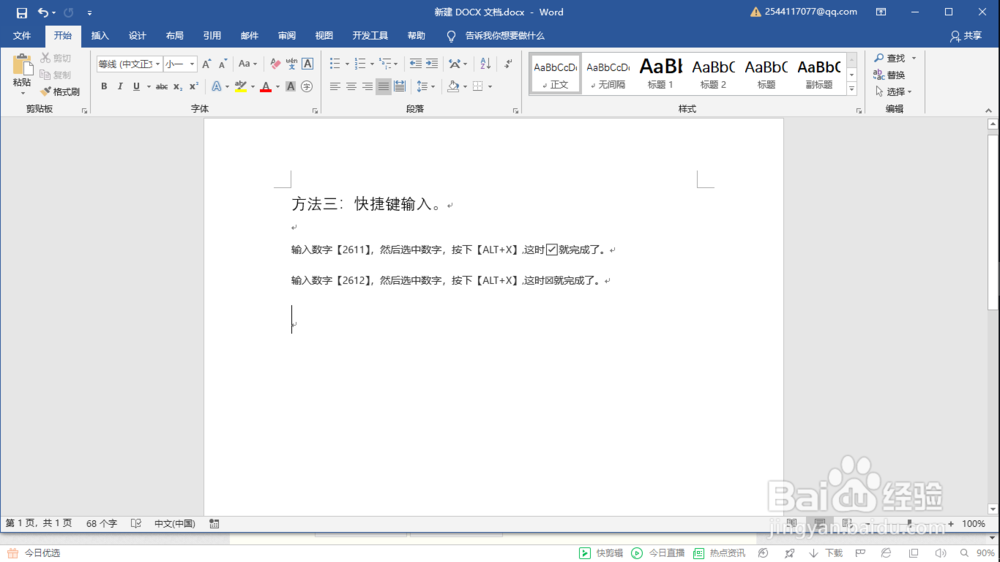Save the document with the floppy icon
This screenshot has width=1000, height=562.
tap(22, 12)
